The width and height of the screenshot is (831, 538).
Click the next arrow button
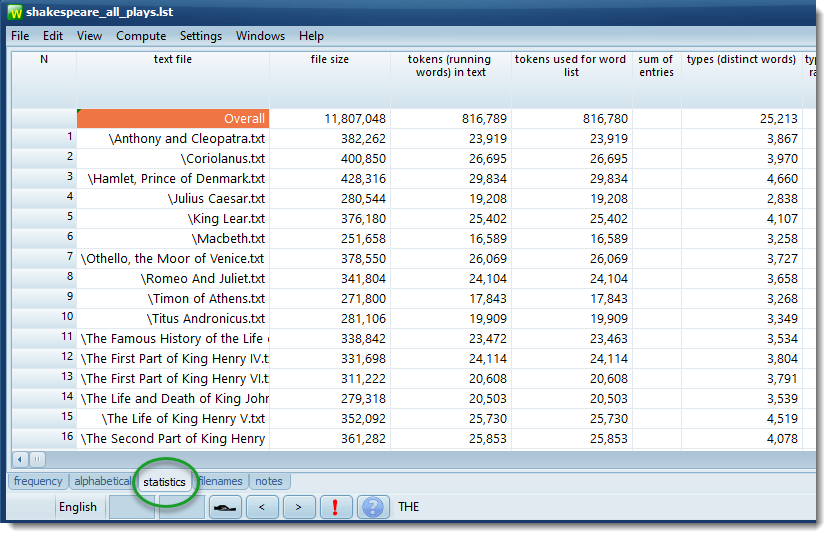tap(299, 507)
